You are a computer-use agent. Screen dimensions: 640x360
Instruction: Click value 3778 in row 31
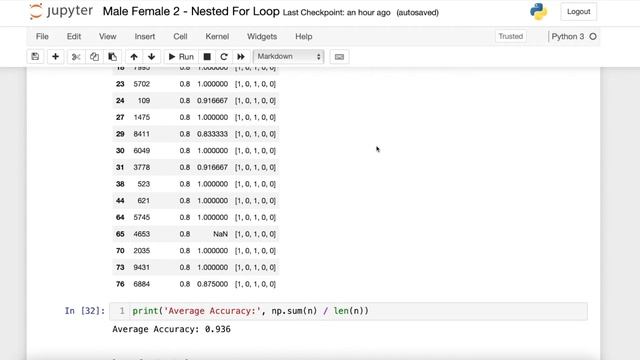(142, 167)
